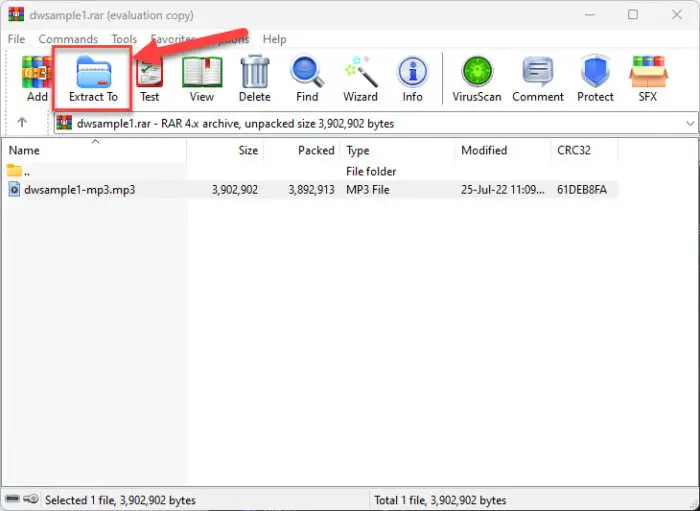
Task: Click 'Total 1 file' status text
Action: [440, 500]
